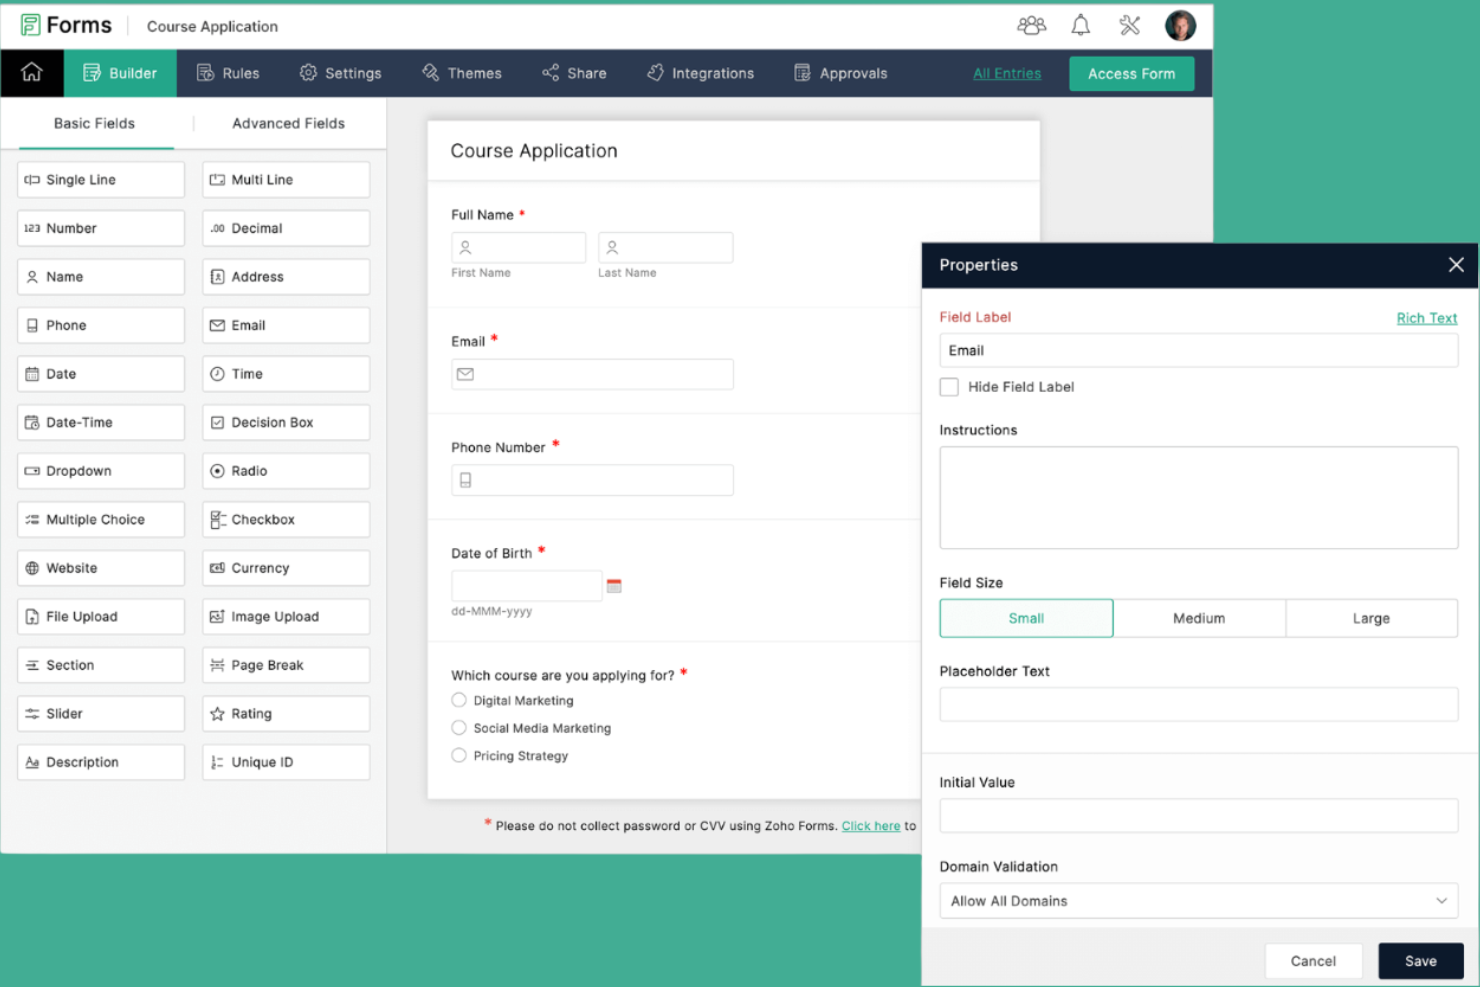The width and height of the screenshot is (1480, 987).
Task: Add a Decision Box field
Action: tap(286, 422)
